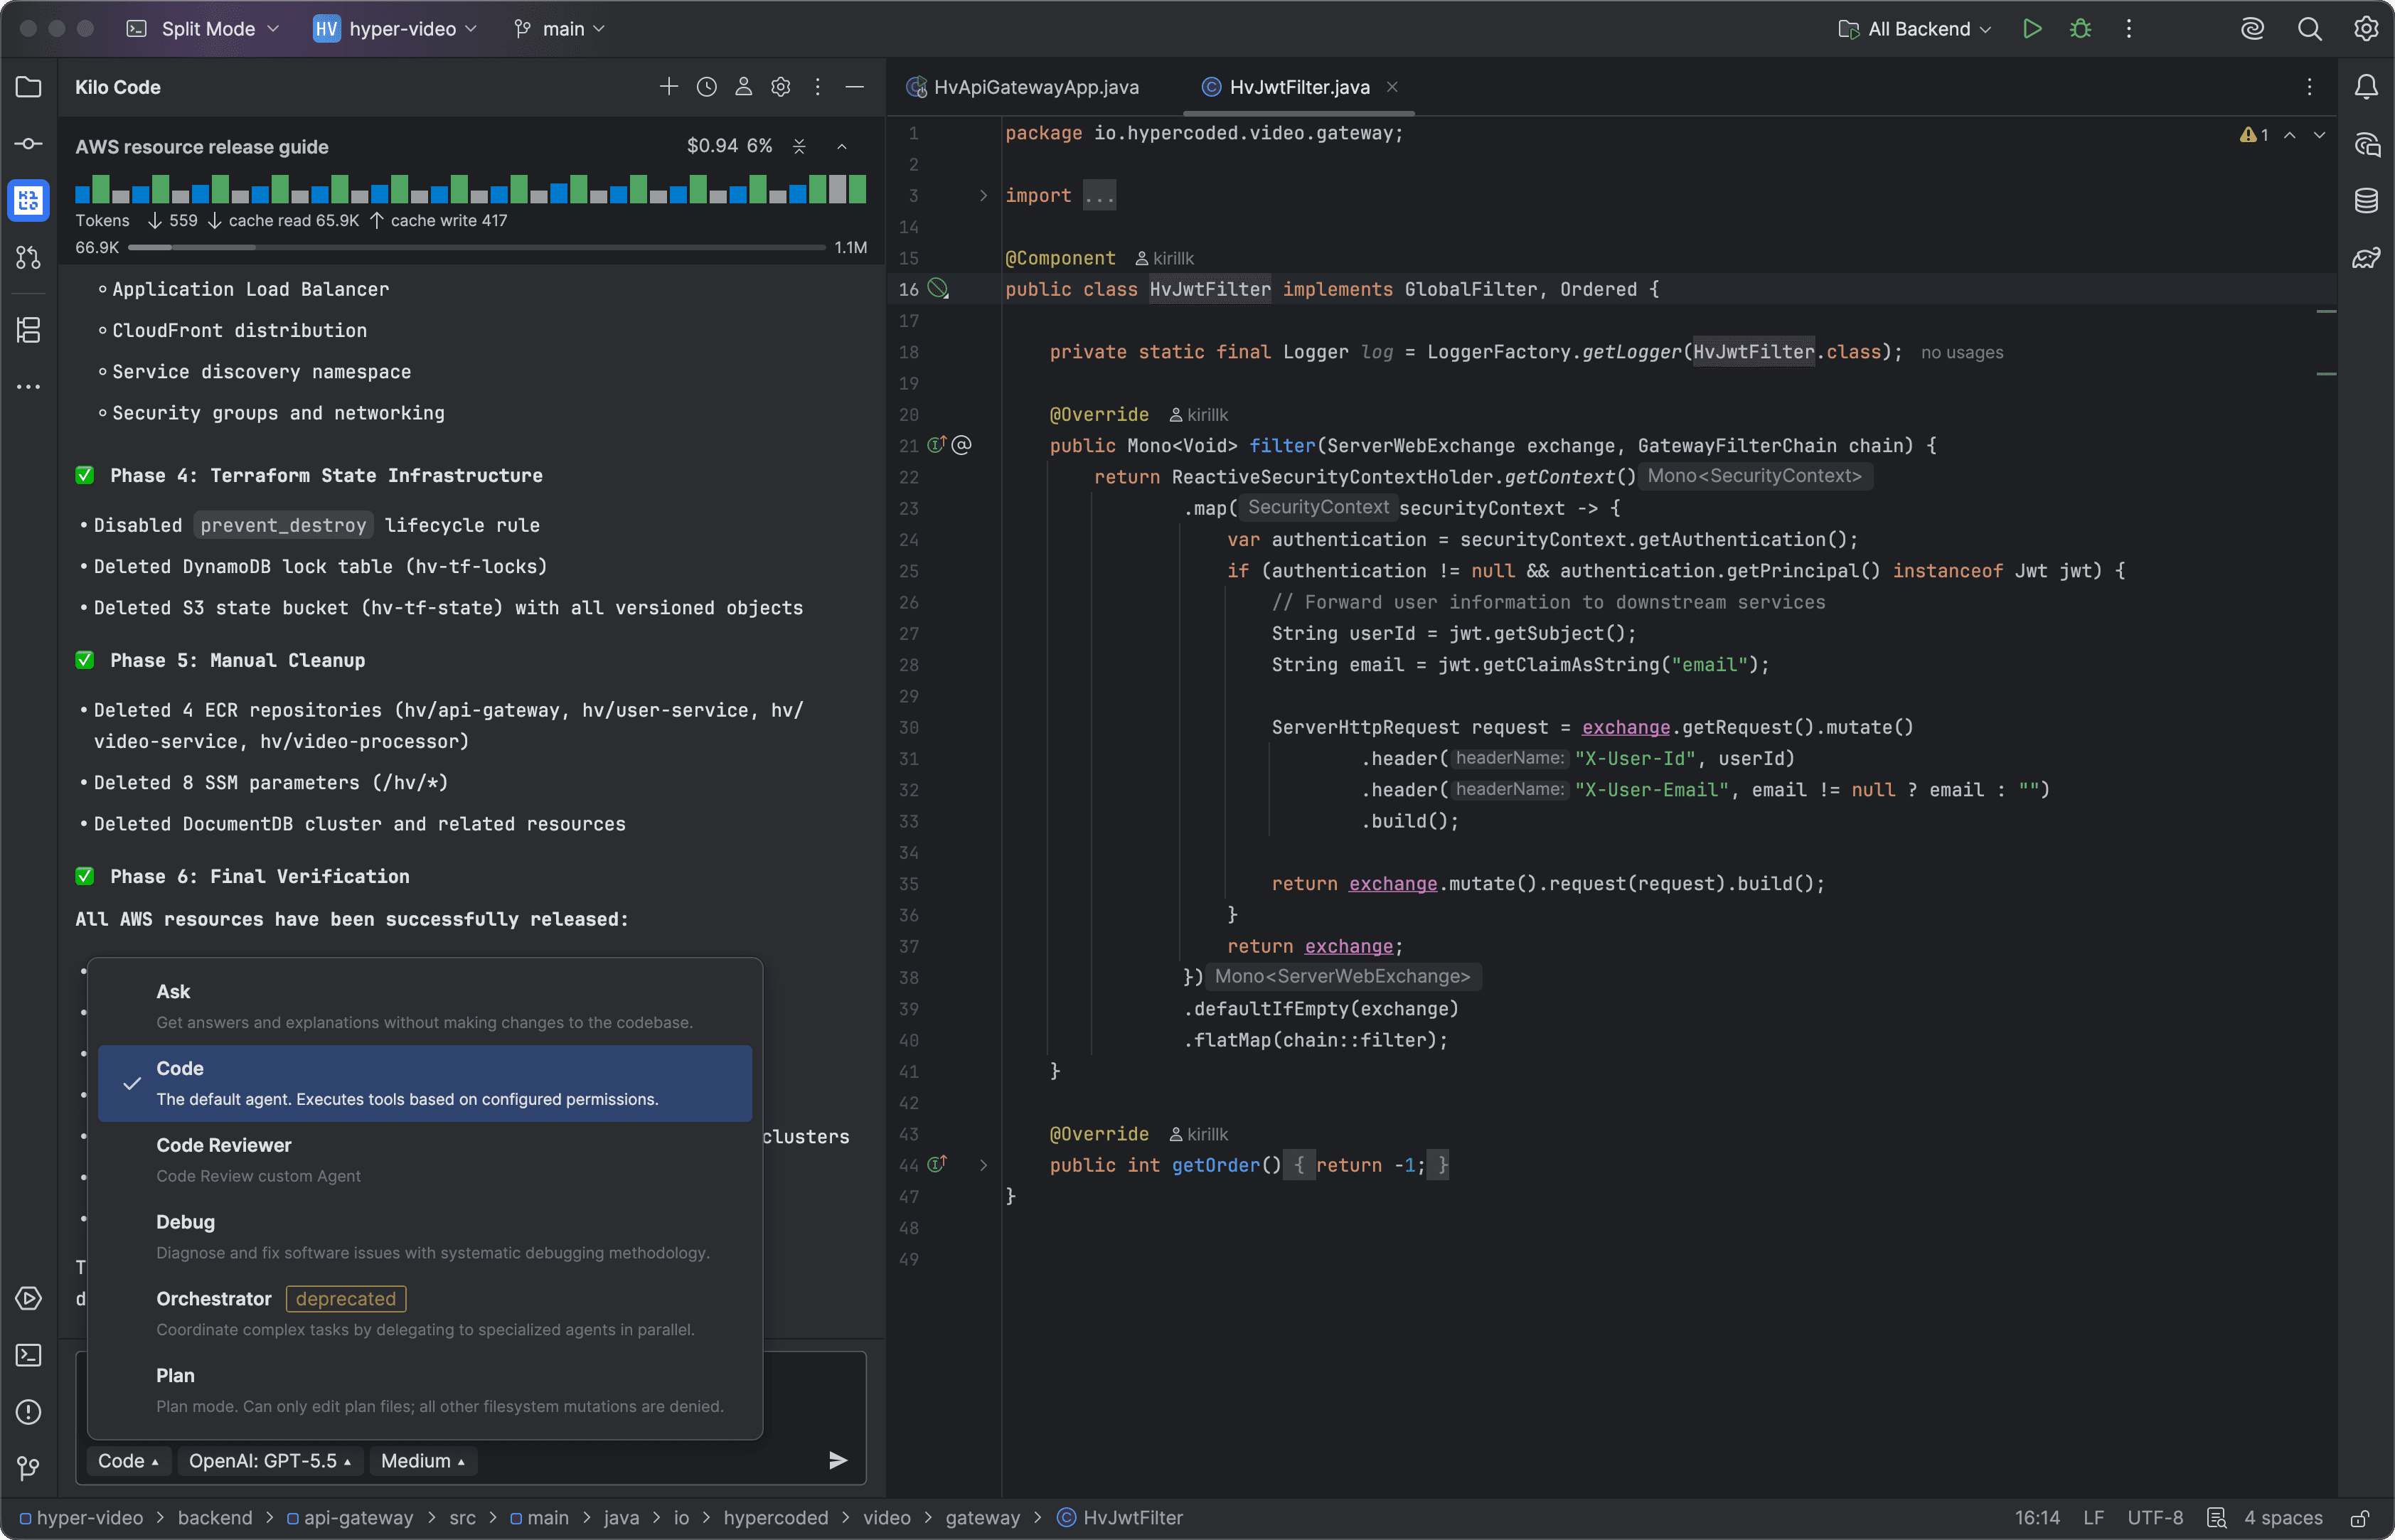
Task: Toggle the Phase 6 Final Verification checkbox
Action: click(85, 876)
